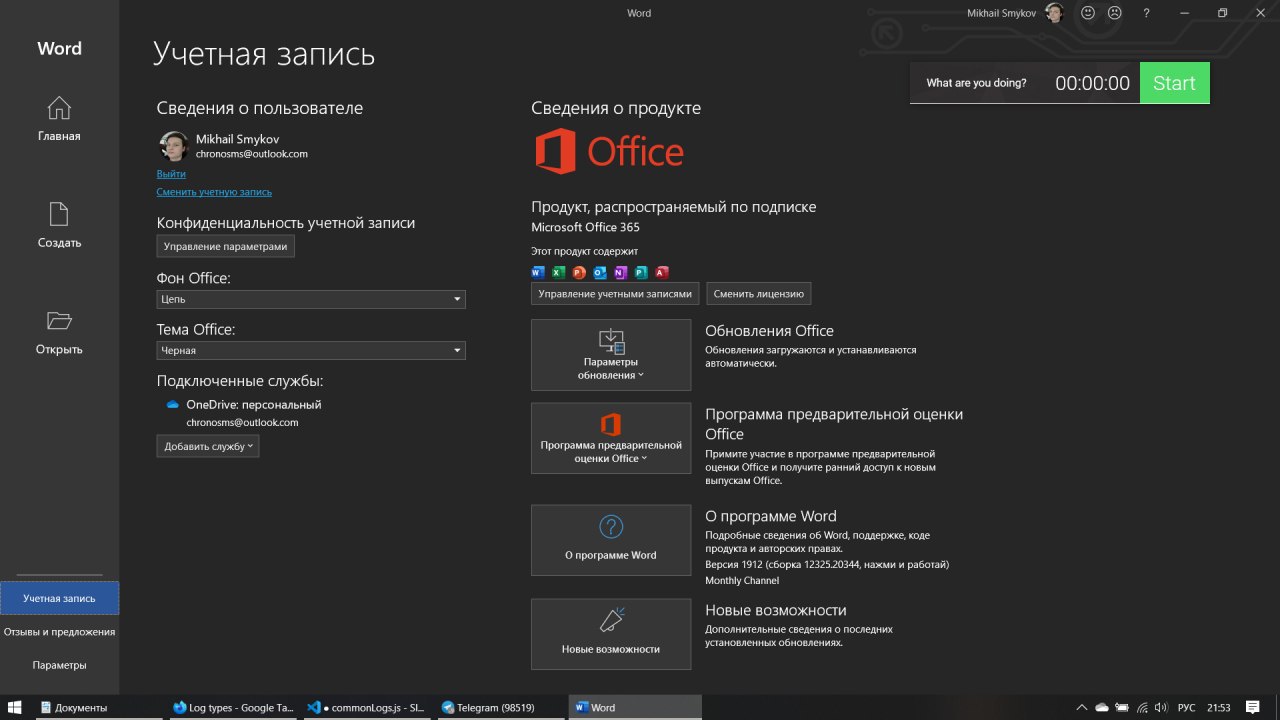Click the Word product icon

click(538, 272)
